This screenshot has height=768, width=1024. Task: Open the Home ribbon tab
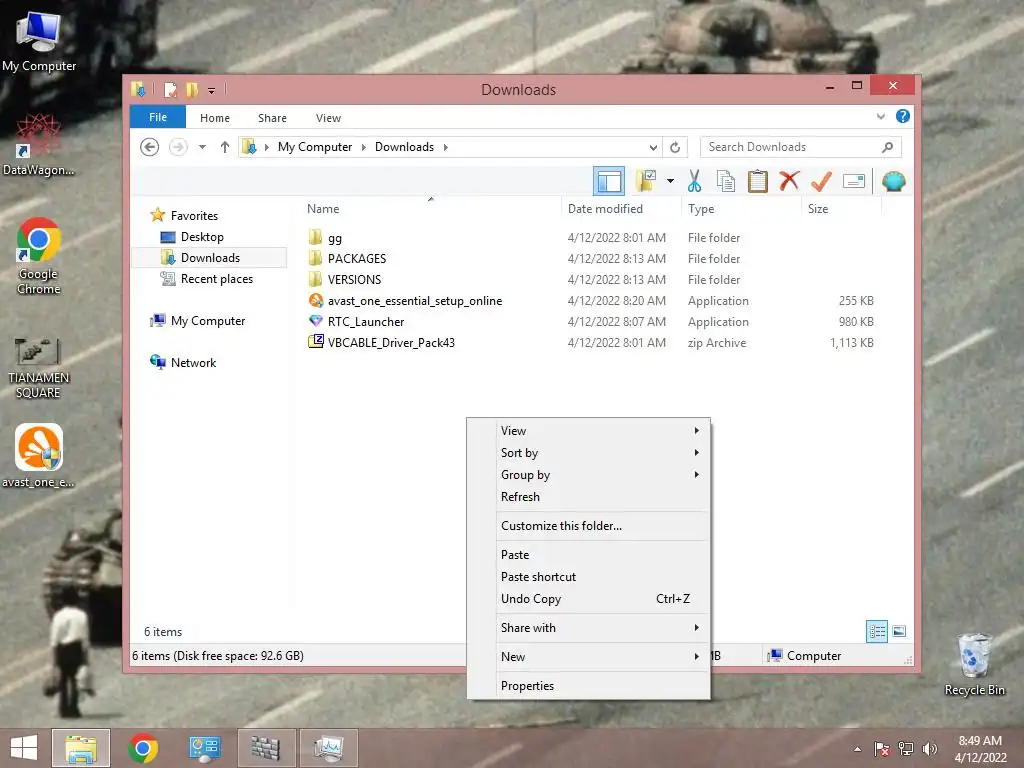(215, 118)
